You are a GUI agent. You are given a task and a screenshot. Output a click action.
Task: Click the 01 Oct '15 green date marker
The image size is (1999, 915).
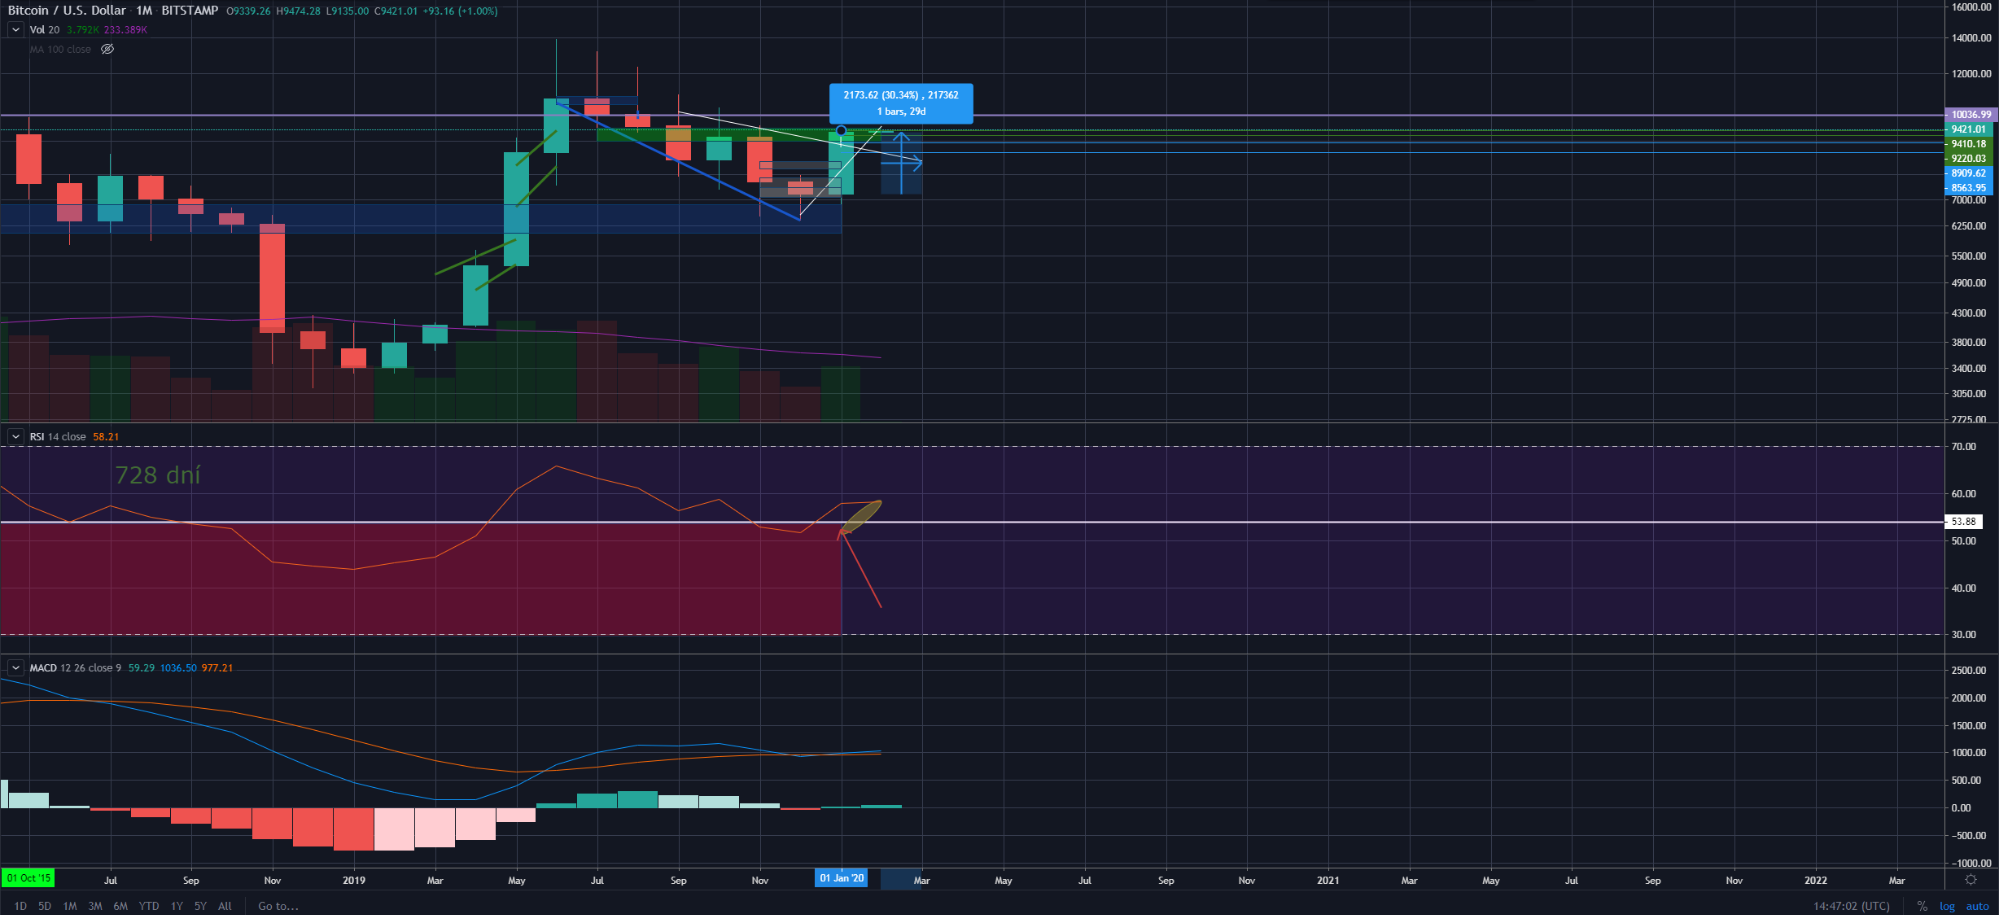28,878
